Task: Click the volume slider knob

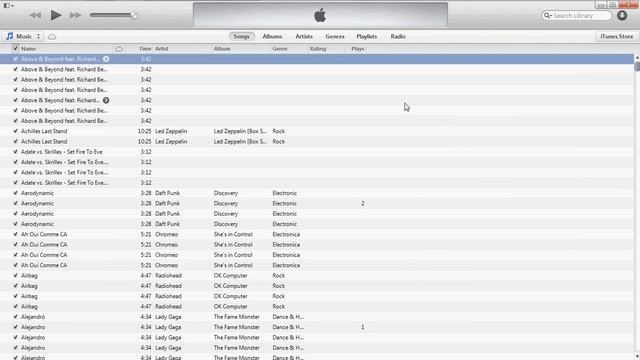Action: [134, 16]
